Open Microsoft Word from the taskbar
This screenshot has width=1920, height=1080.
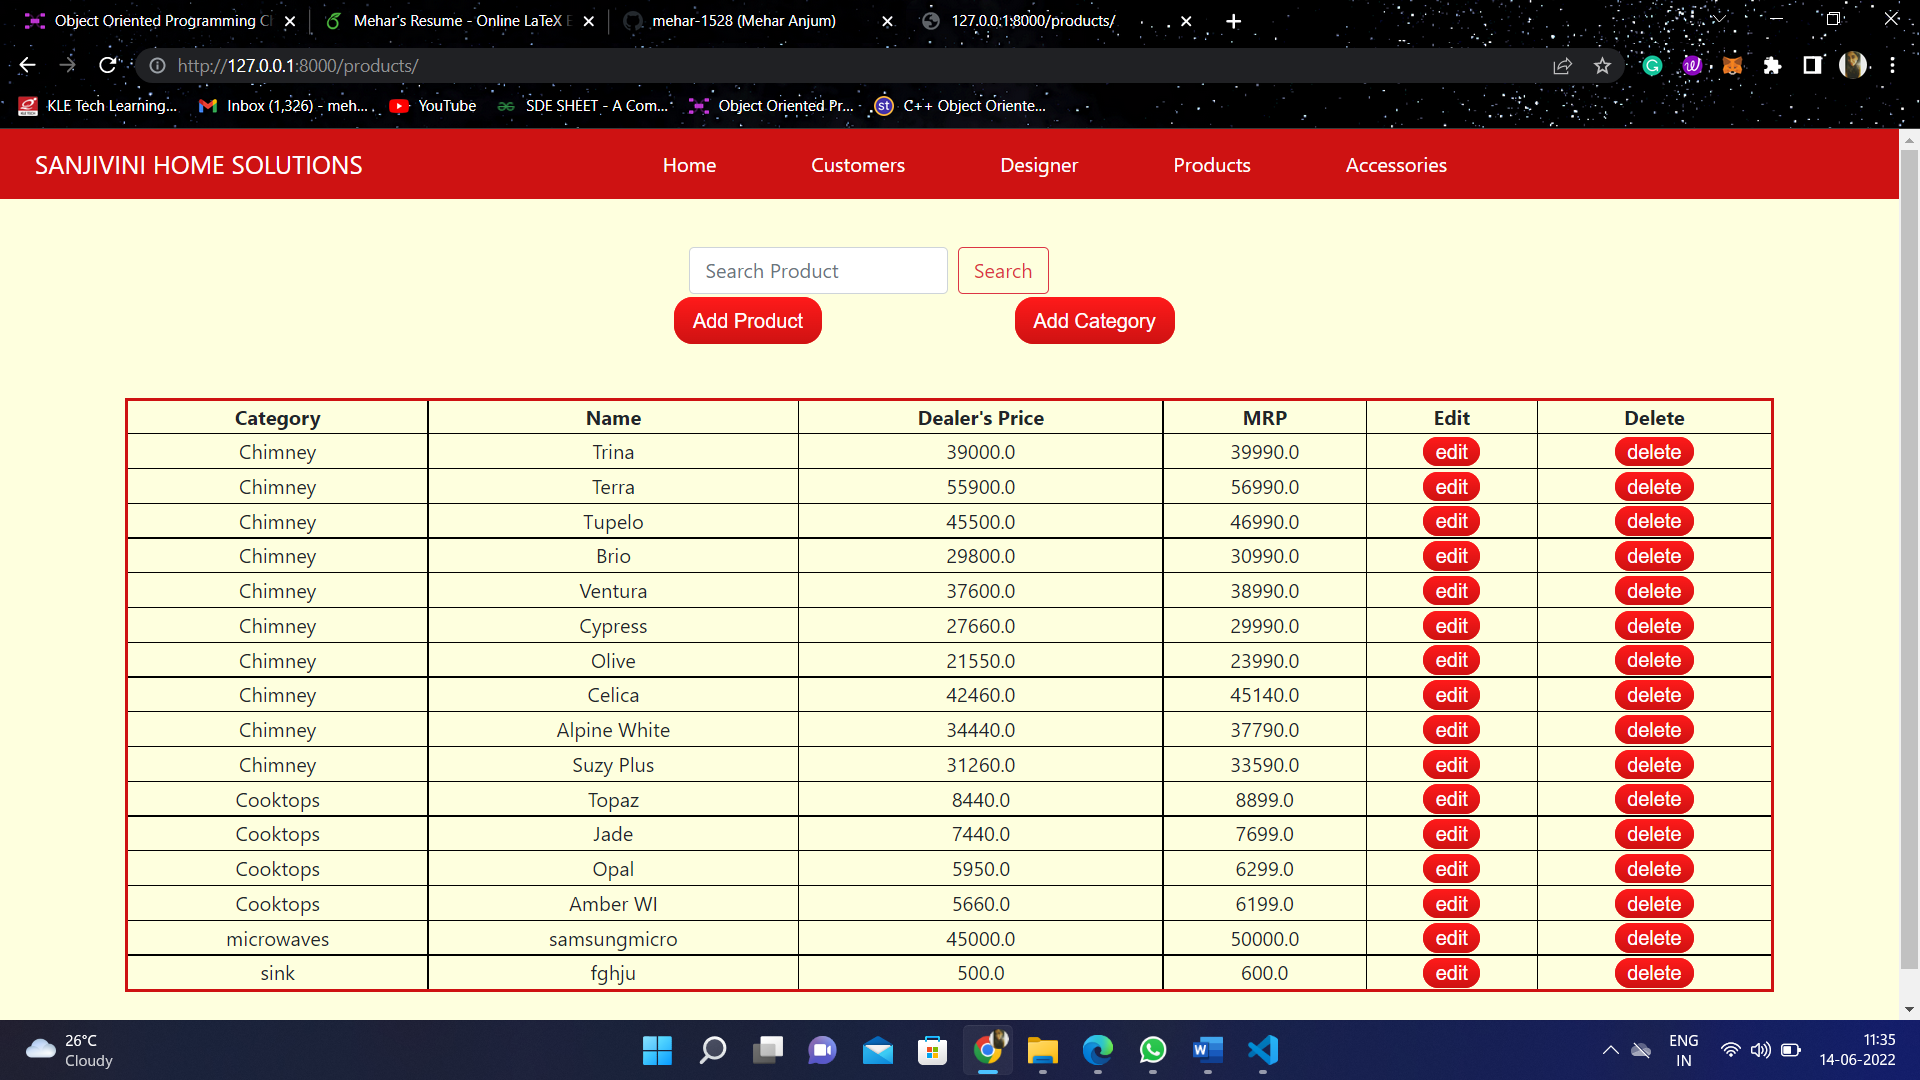(x=1207, y=1051)
